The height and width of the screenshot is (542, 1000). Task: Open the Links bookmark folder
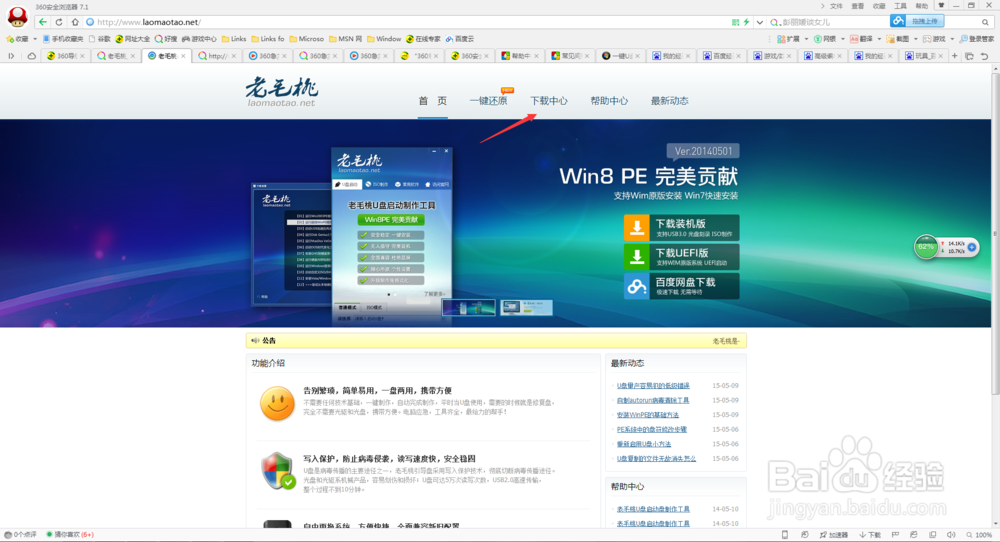[233, 39]
